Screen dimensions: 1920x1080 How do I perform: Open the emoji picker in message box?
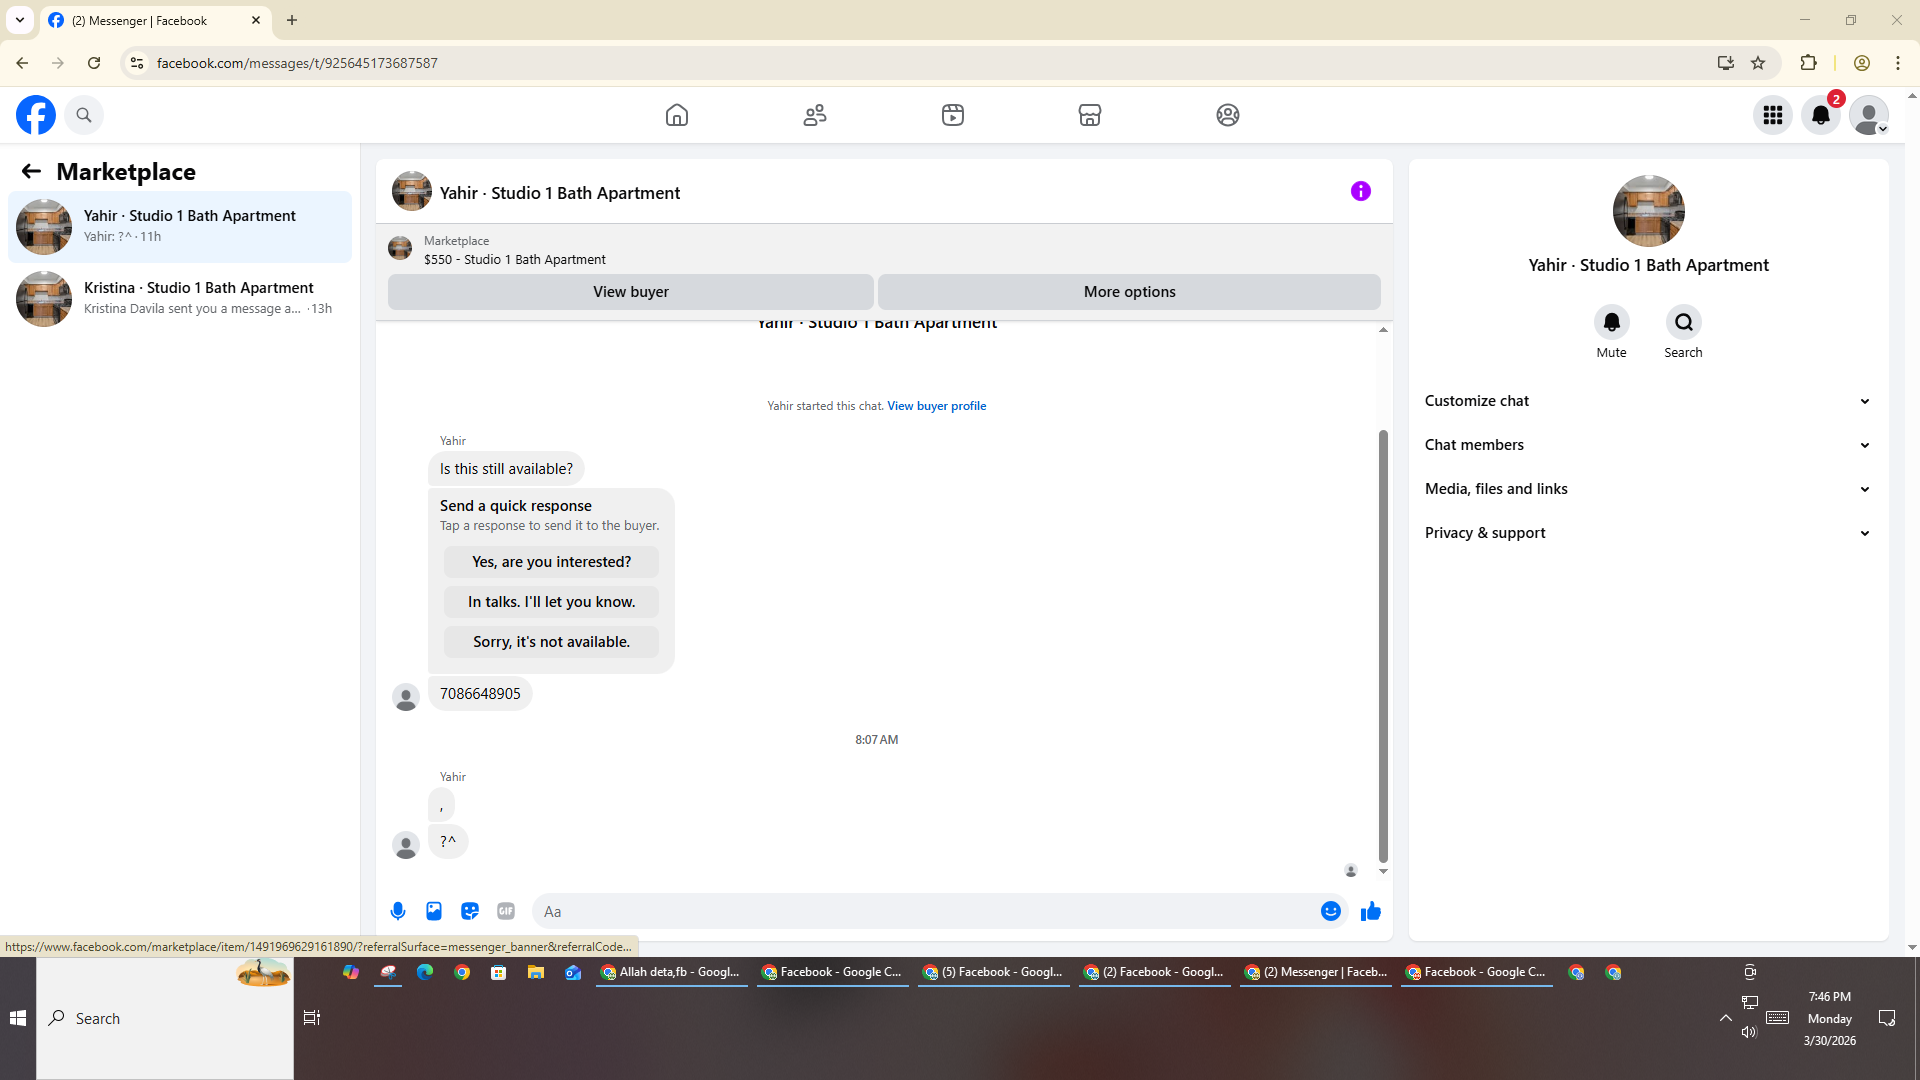1330,911
